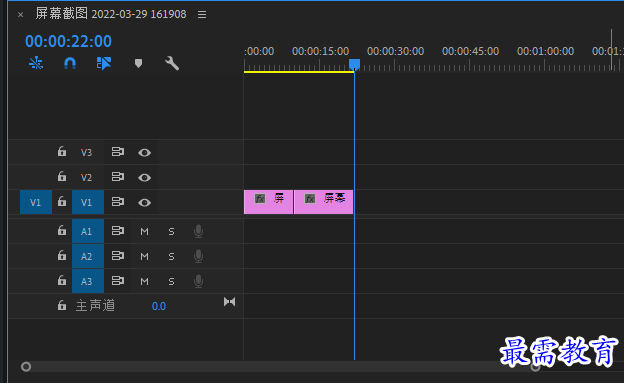Open timeline display settings wrench
Screen dimensions: 624x383
(172, 63)
